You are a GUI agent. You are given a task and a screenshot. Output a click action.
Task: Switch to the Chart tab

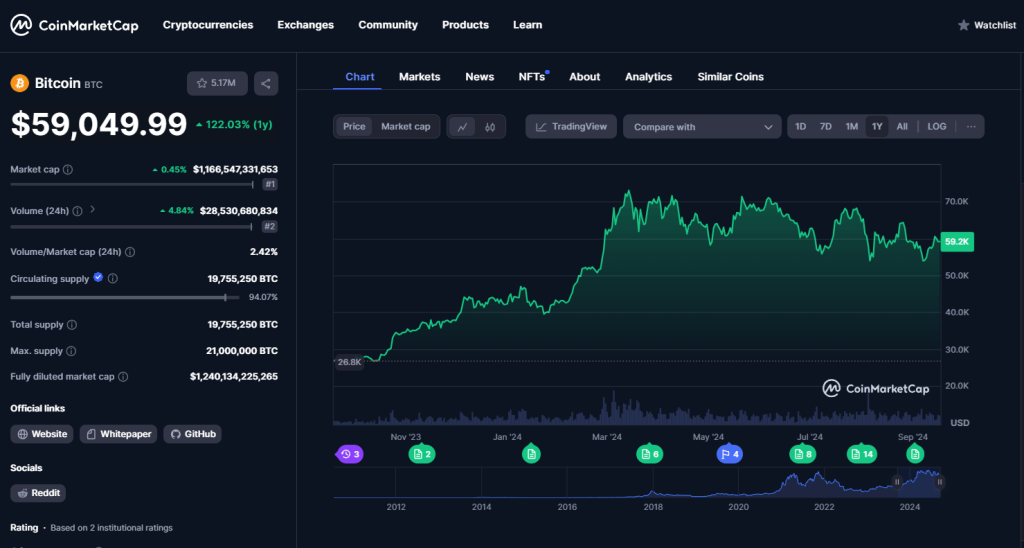pos(360,76)
